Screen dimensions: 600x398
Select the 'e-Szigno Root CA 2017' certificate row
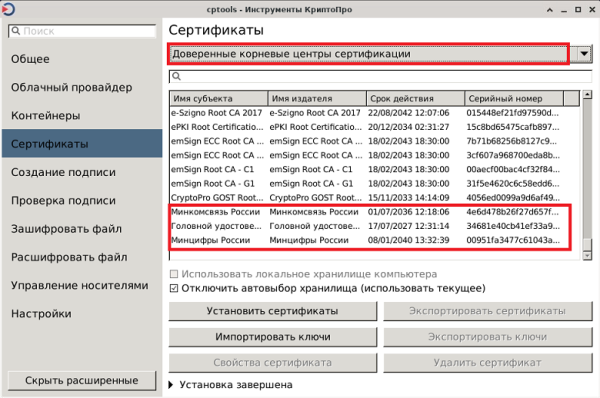tap(375, 113)
